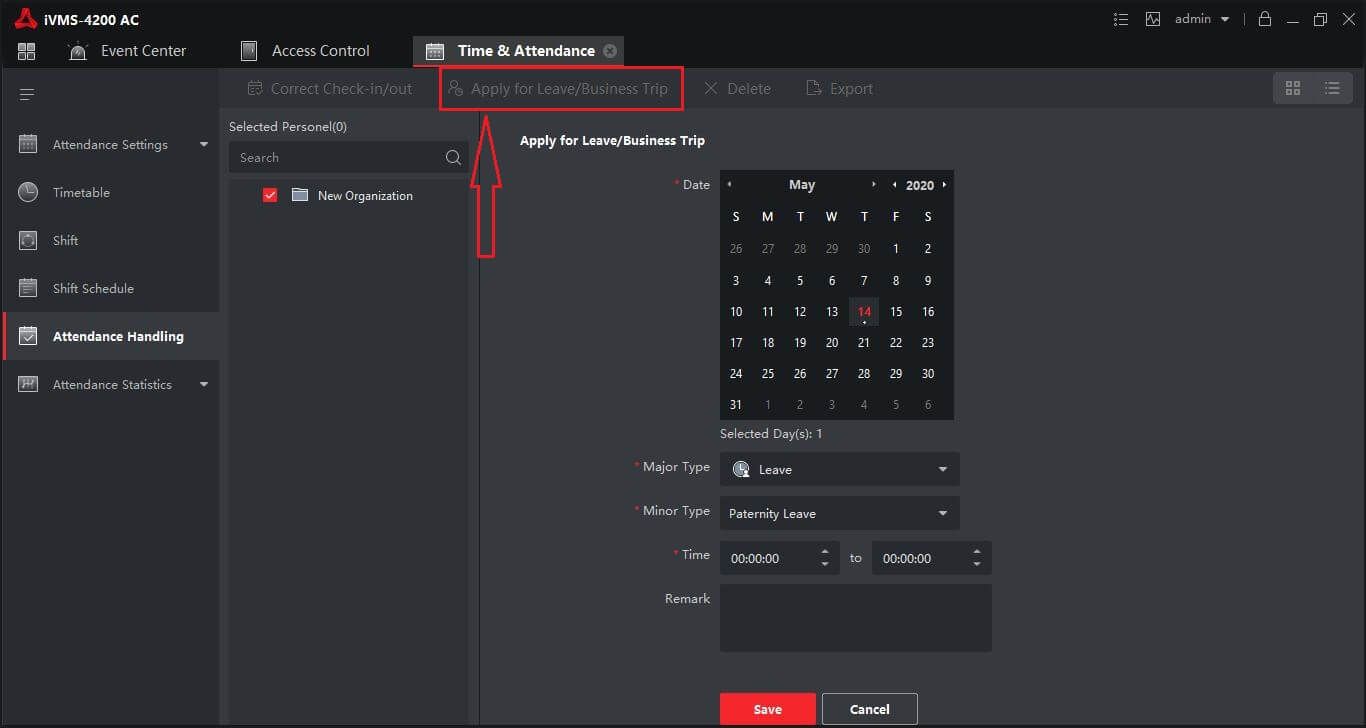The height and width of the screenshot is (728, 1366).
Task: Open Shift Schedule in the sidebar
Action: coord(110,288)
